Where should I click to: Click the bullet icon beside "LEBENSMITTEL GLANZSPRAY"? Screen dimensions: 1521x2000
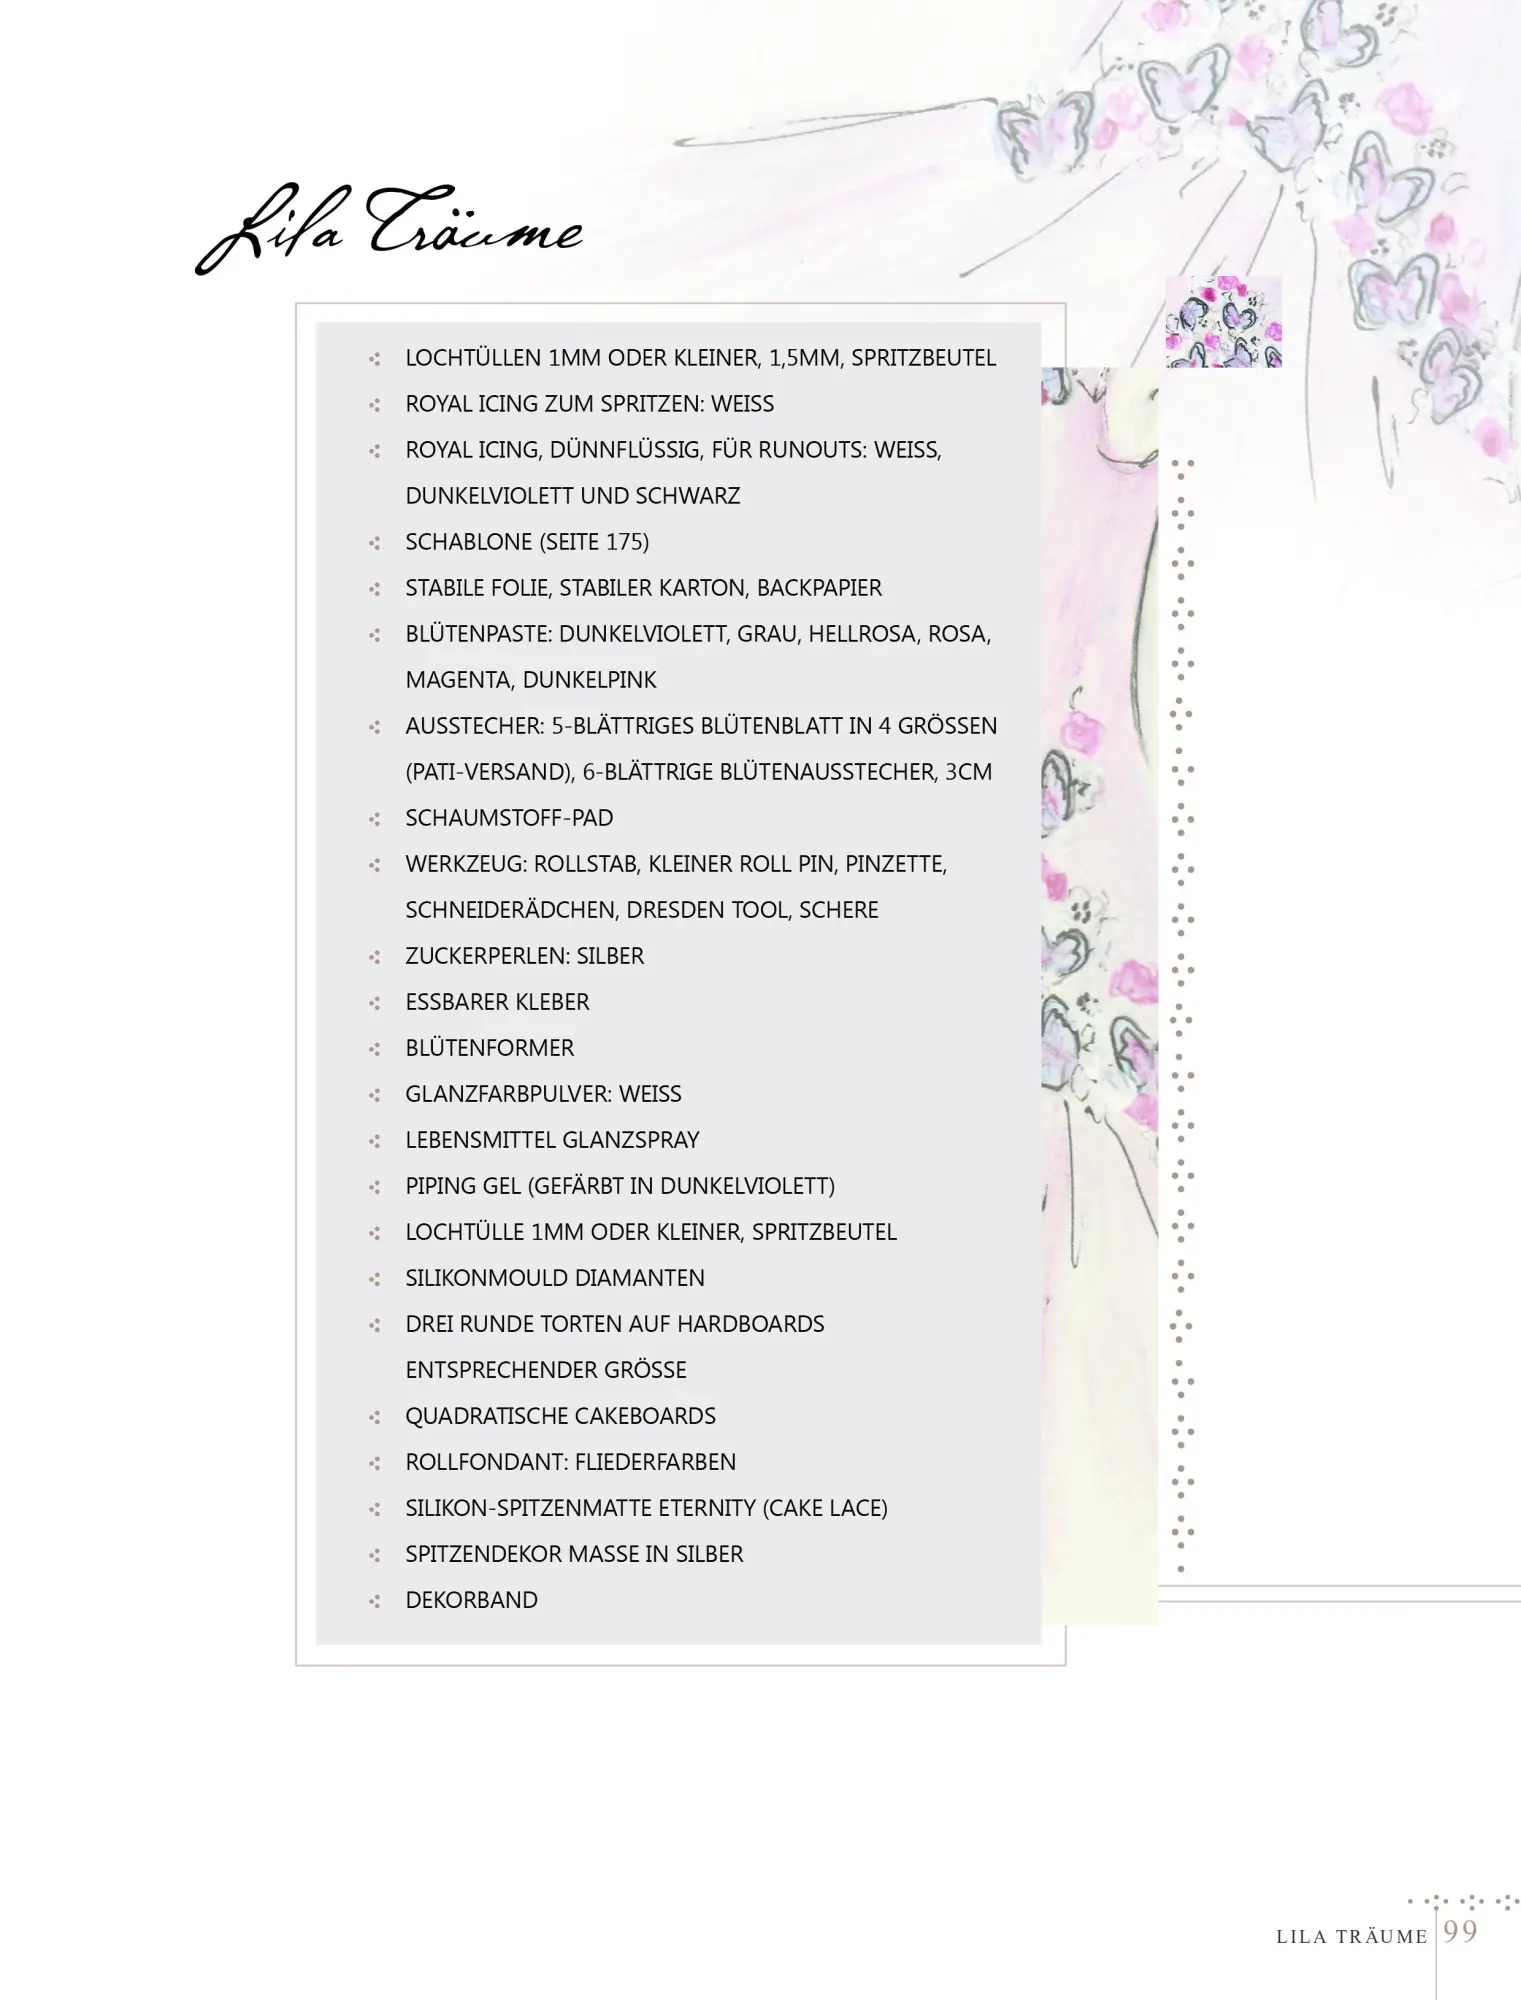(375, 1141)
